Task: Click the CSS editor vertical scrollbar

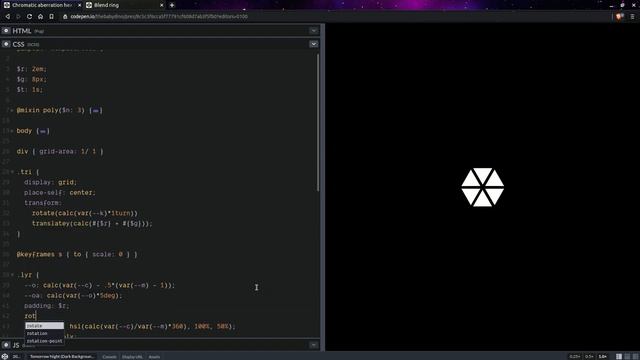Action: pos(318,122)
